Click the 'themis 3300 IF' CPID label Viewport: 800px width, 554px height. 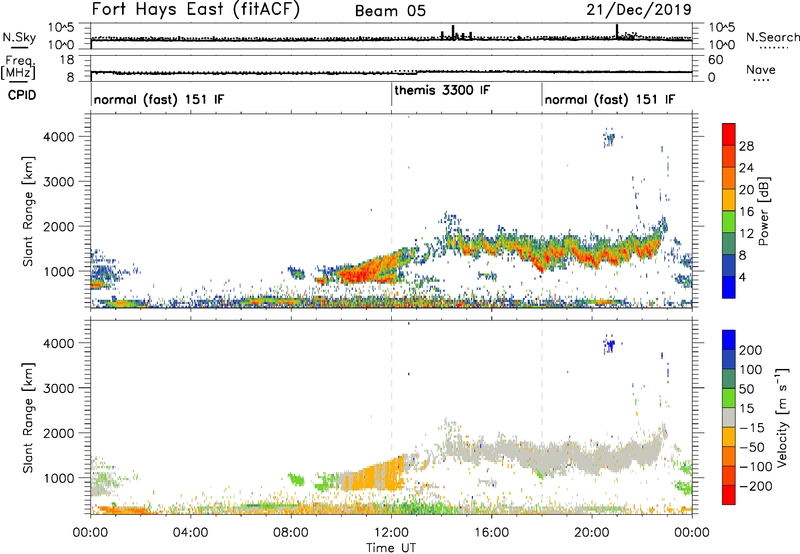pos(442,90)
